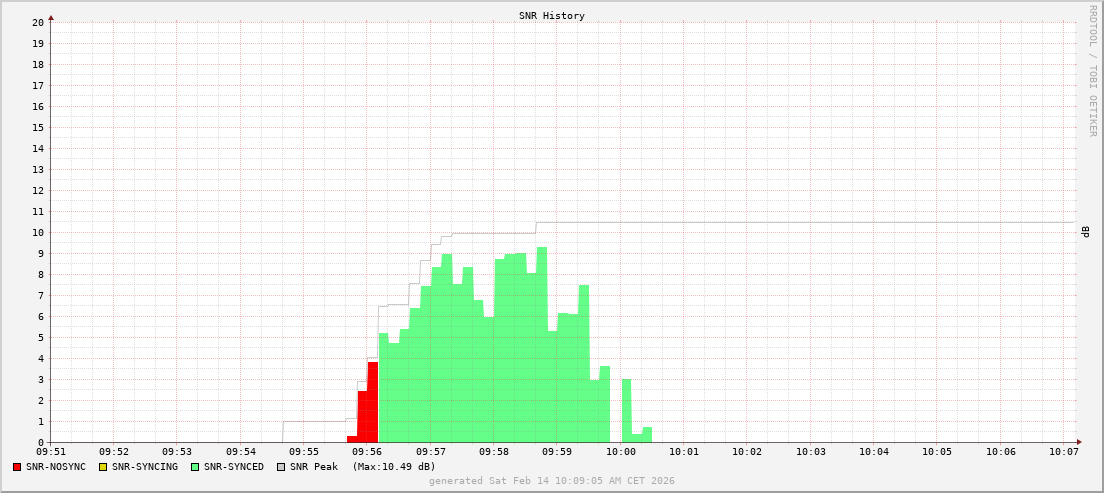Click the 10:00 time axis label
The height and width of the screenshot is (493, 1104).
(x=620, y=452)
